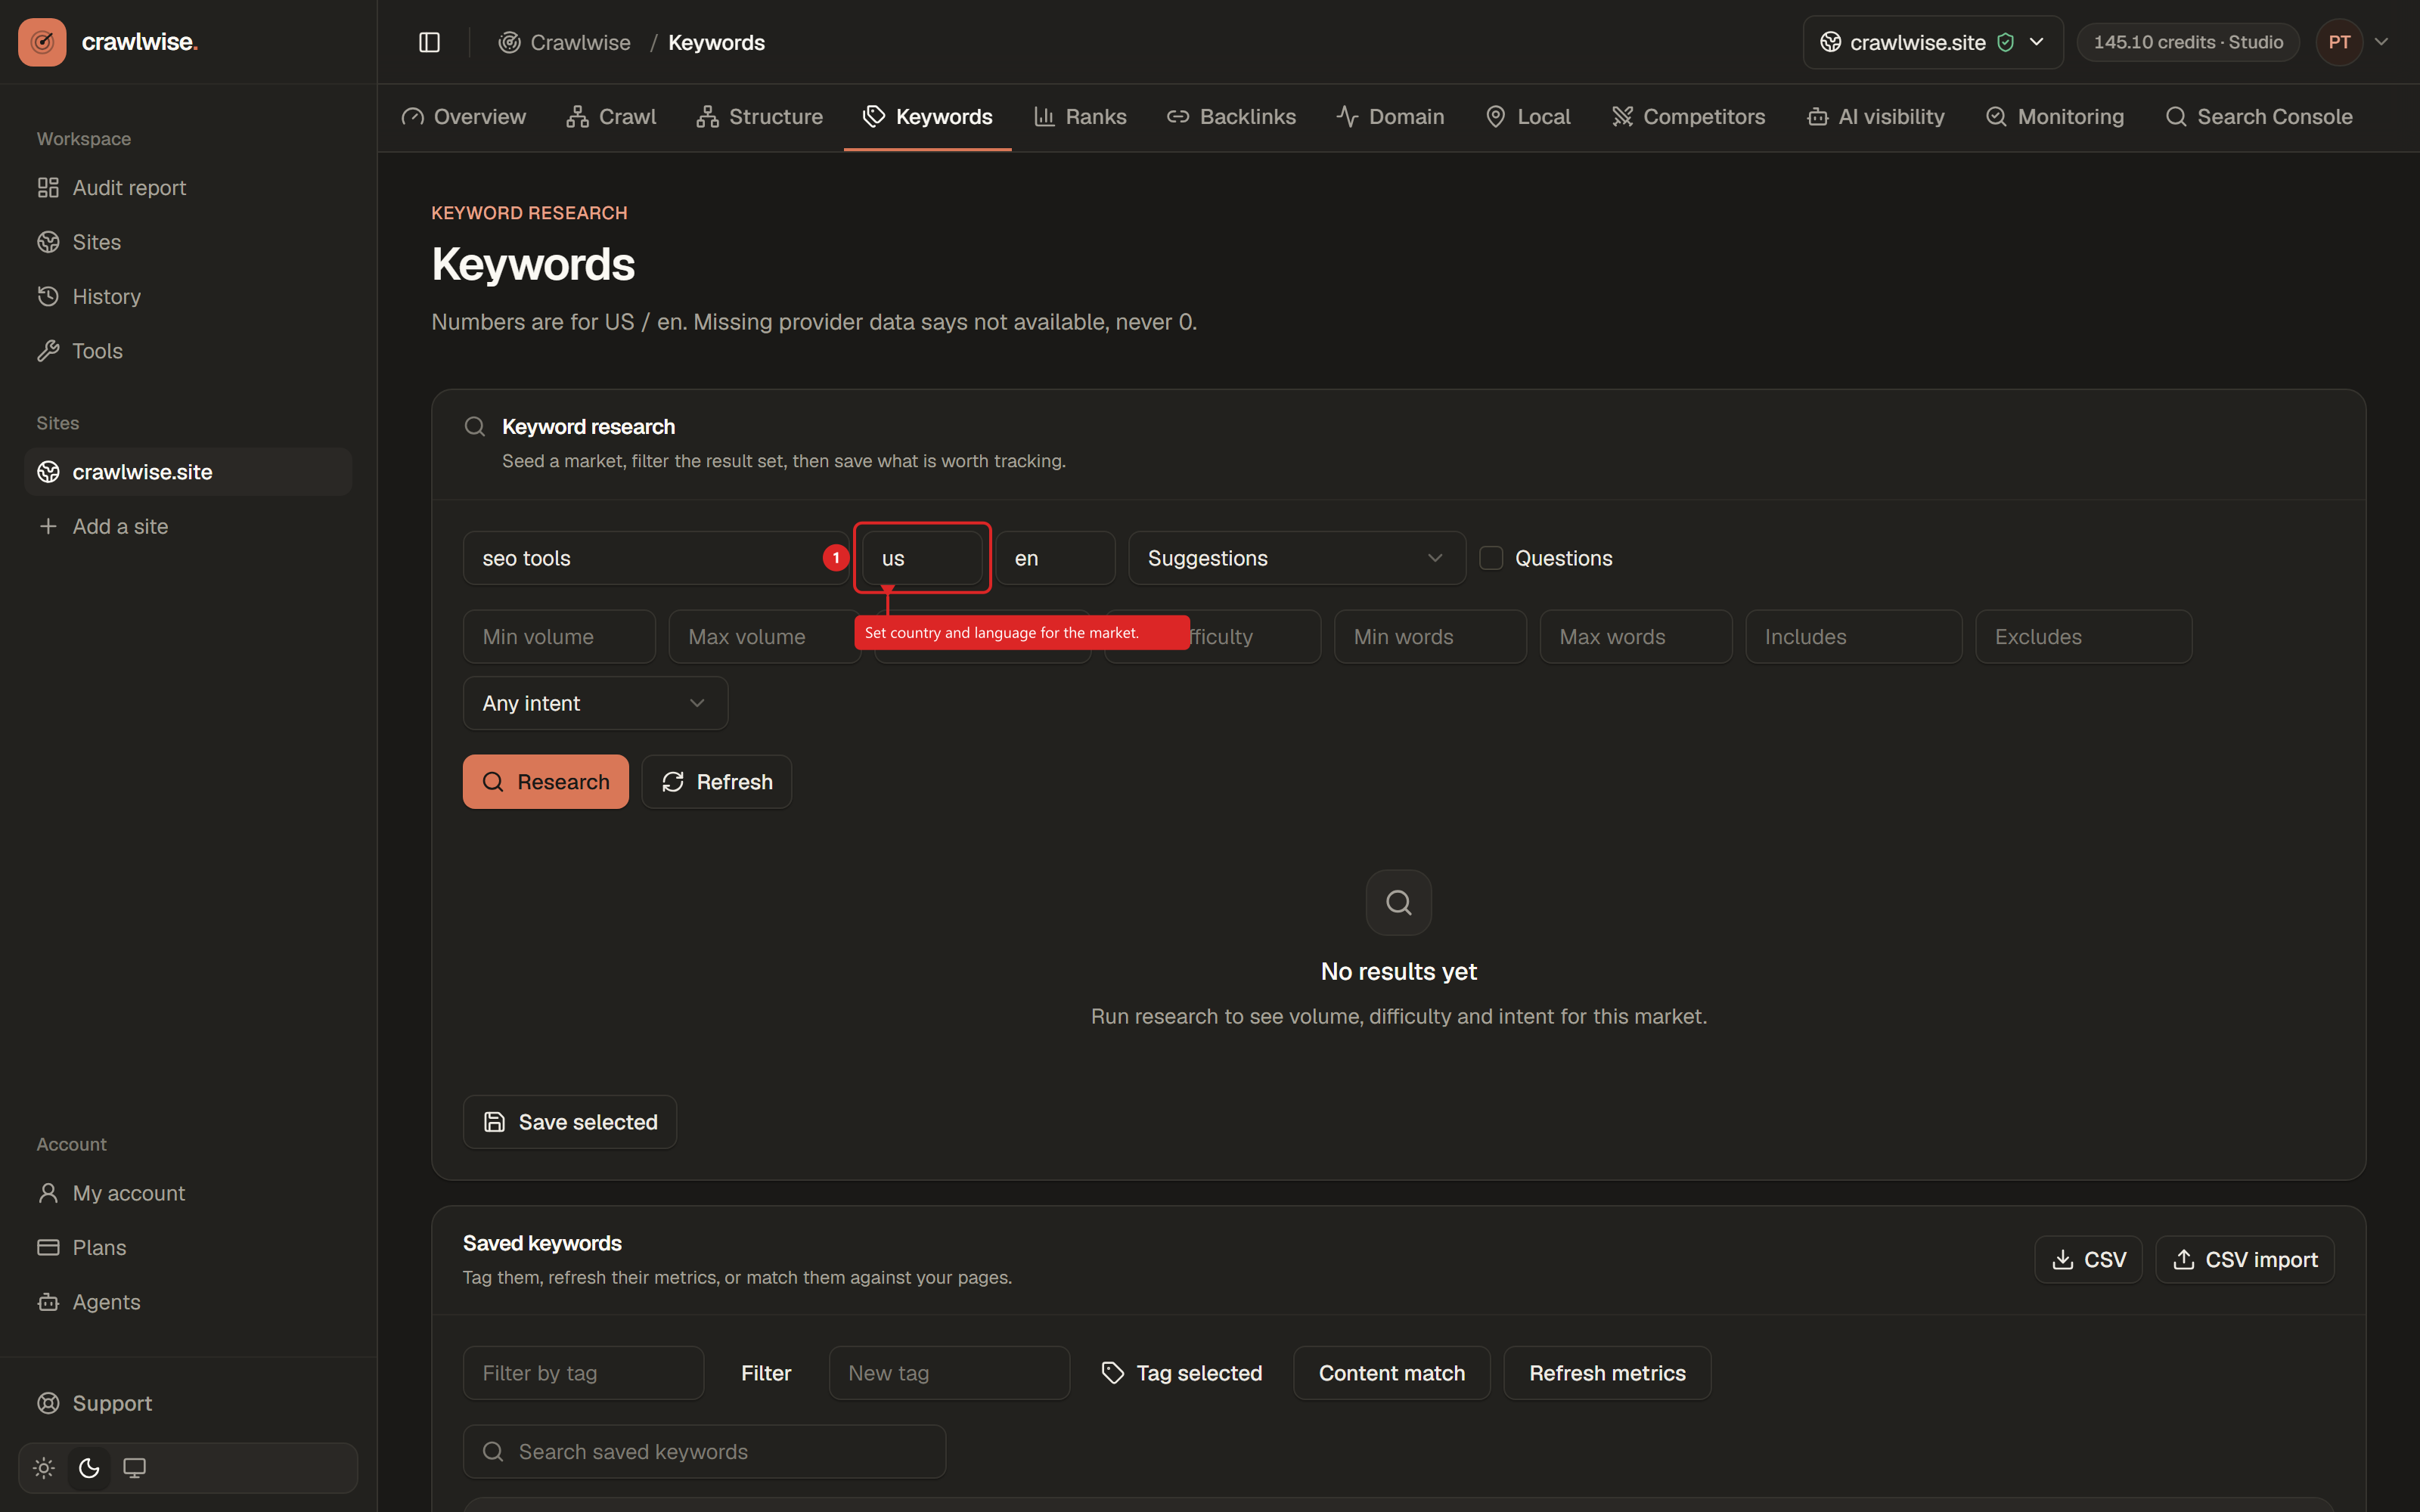Open the Monitoring tab
Image resolution: width=2420 pixels, height=1512 pixels.
2054,117
